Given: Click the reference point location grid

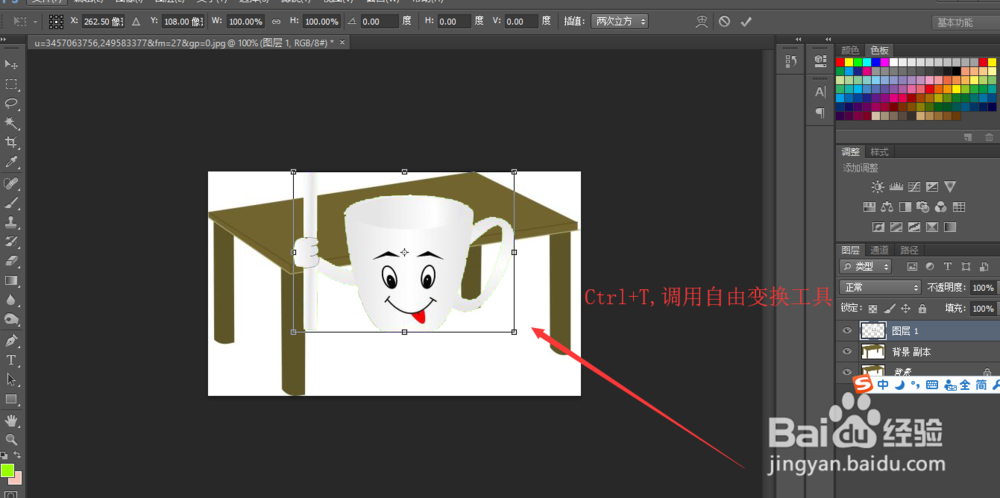Looking at the screenshot, I should click(56, 22).
